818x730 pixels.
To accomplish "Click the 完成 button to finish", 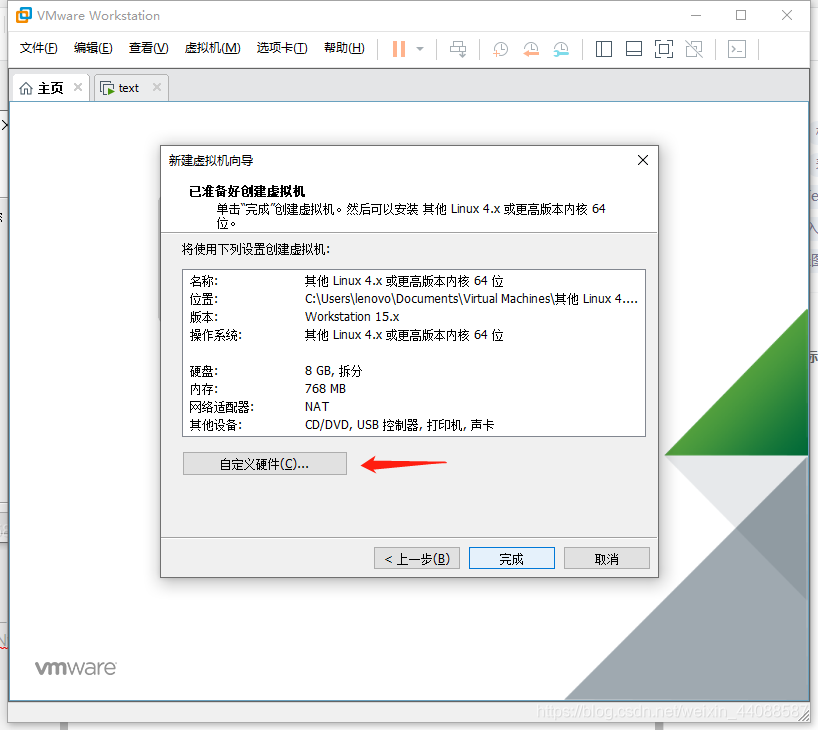I will (x=512, y=558).
